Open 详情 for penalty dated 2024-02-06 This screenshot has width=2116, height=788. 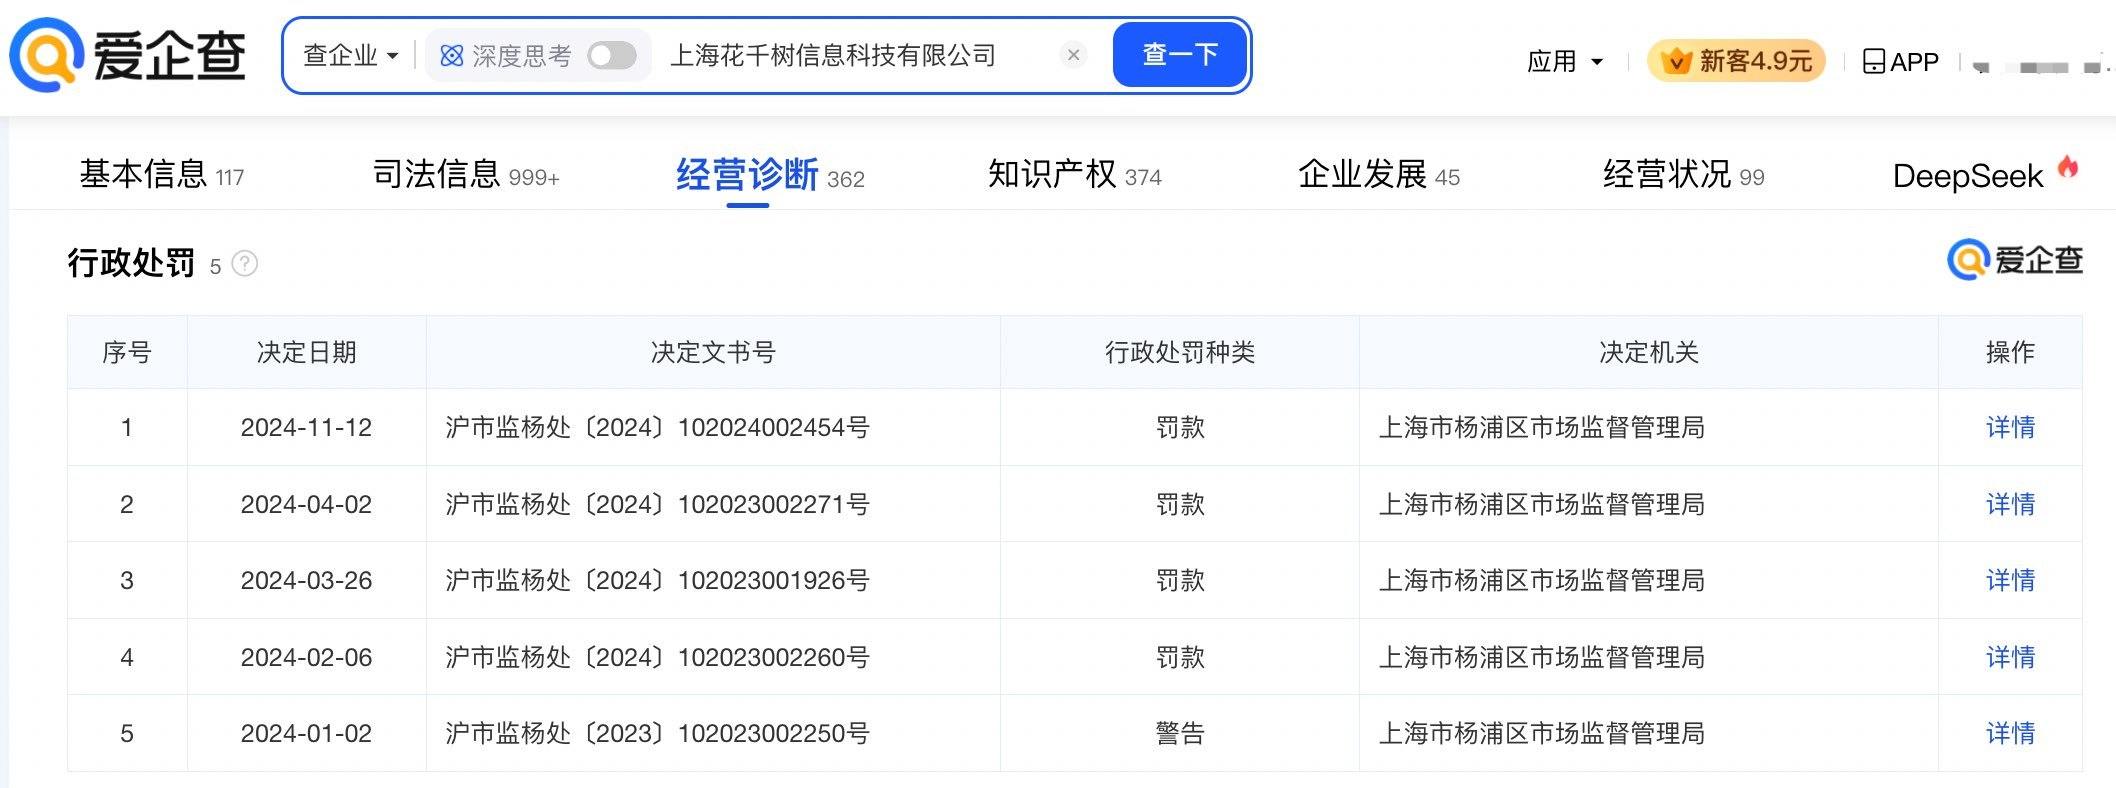point(2010,657)
